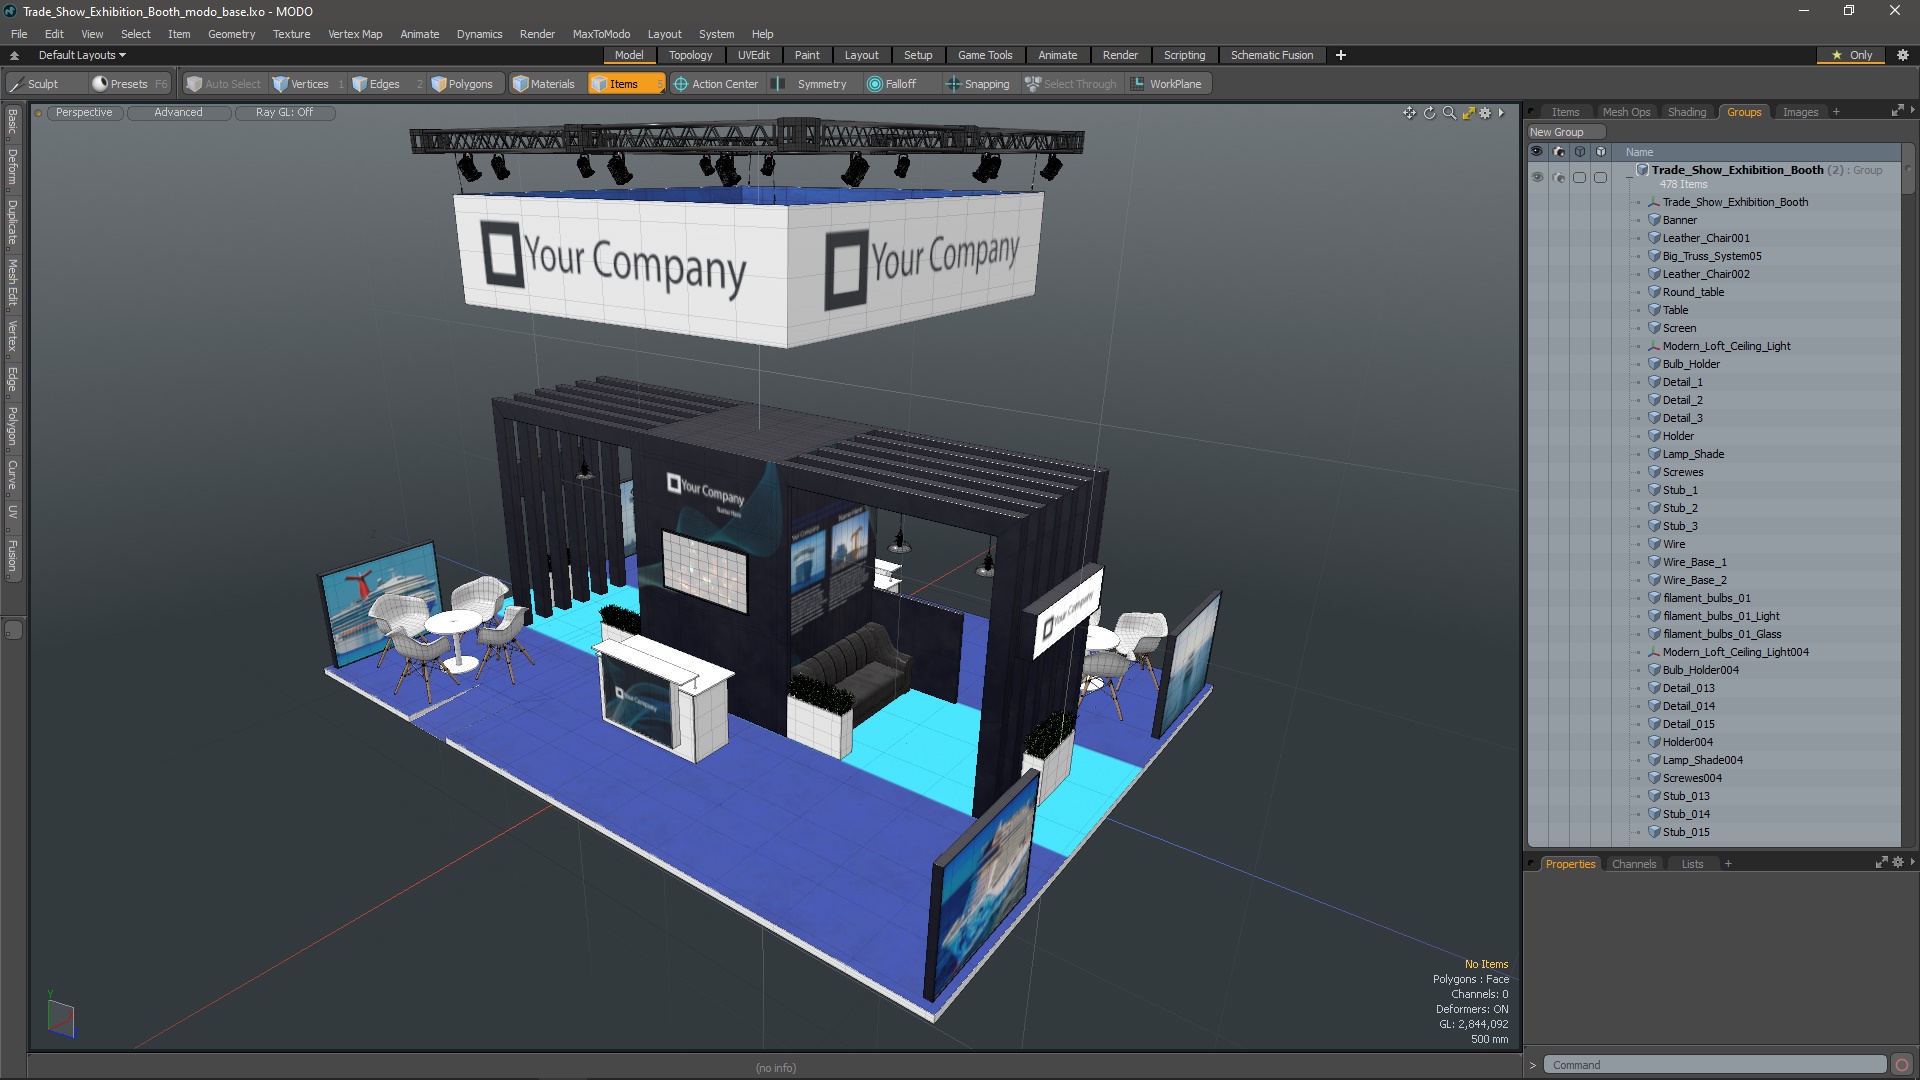
Task: Click the Command input field
Action: click(x=1714, y=1065)
